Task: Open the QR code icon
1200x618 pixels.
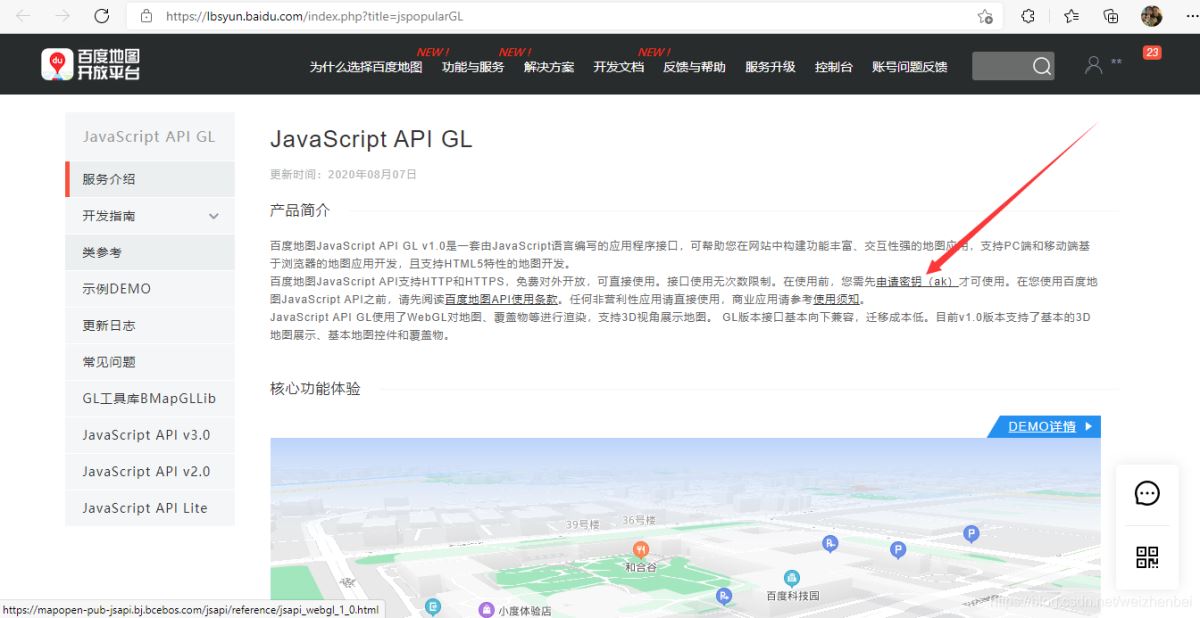Action: 1147,558
